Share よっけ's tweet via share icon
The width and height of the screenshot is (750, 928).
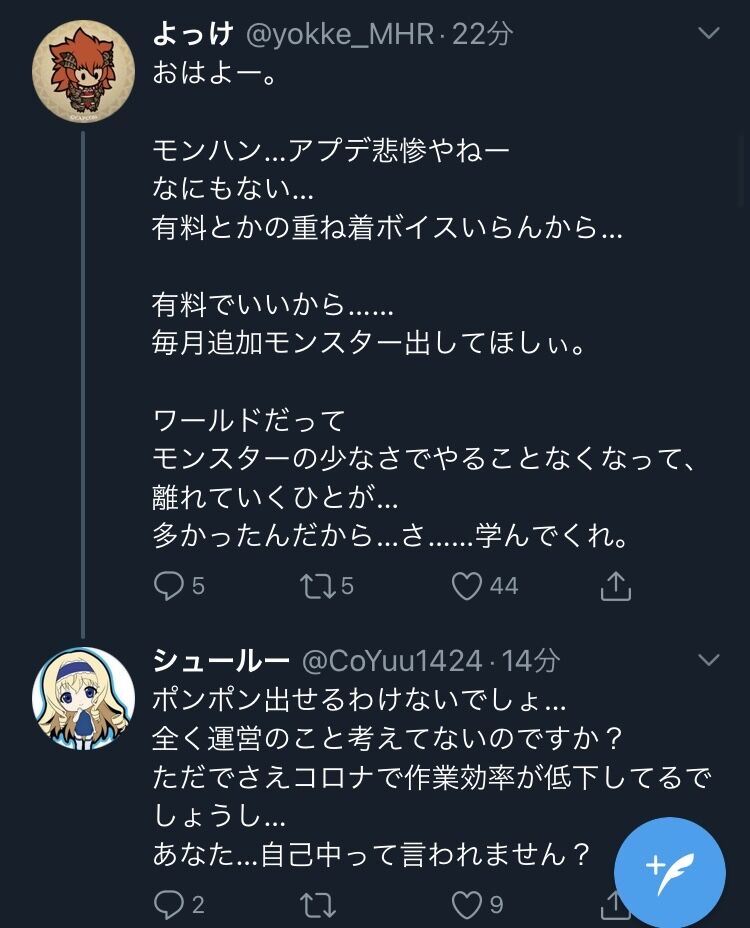(x=615, y=585)
